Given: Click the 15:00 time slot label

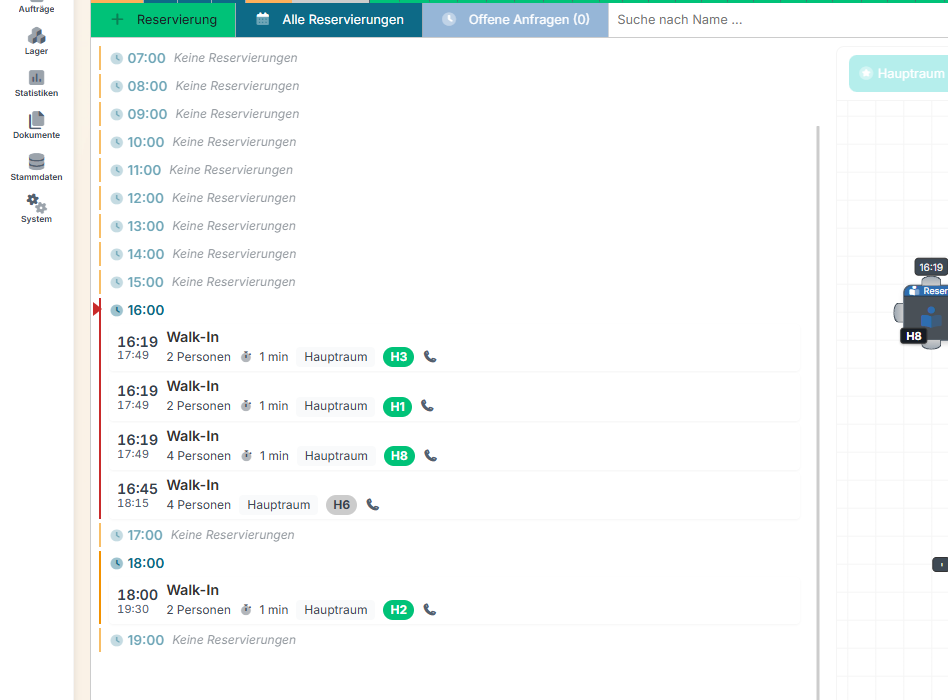Looking at the screenshot, I should [146, 282].
